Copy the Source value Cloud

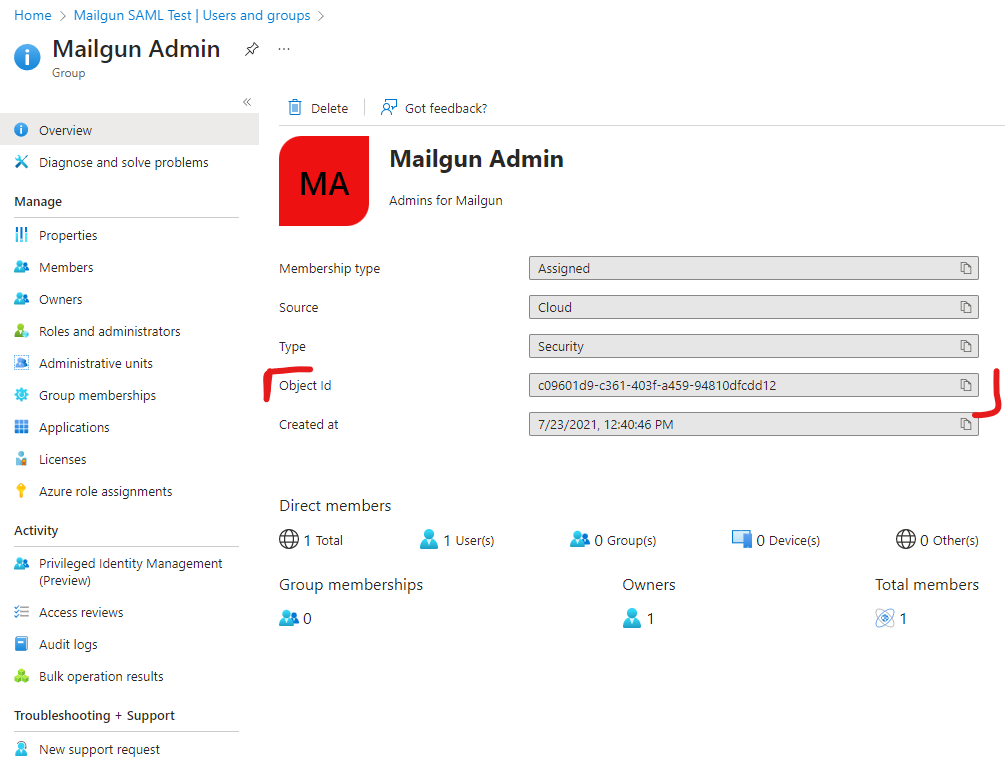point(965,307)
